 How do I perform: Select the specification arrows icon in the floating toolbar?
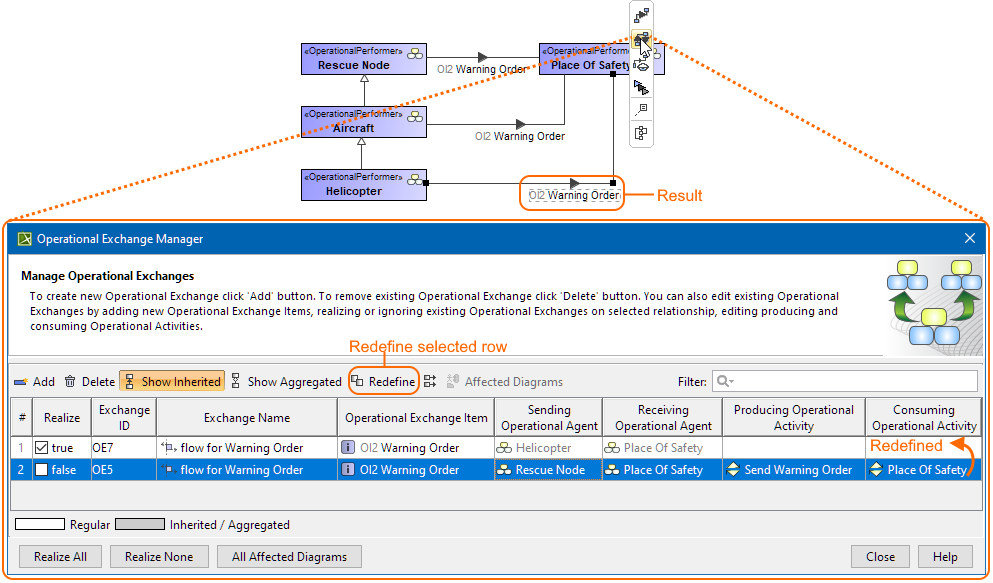[x=641, y=87]
